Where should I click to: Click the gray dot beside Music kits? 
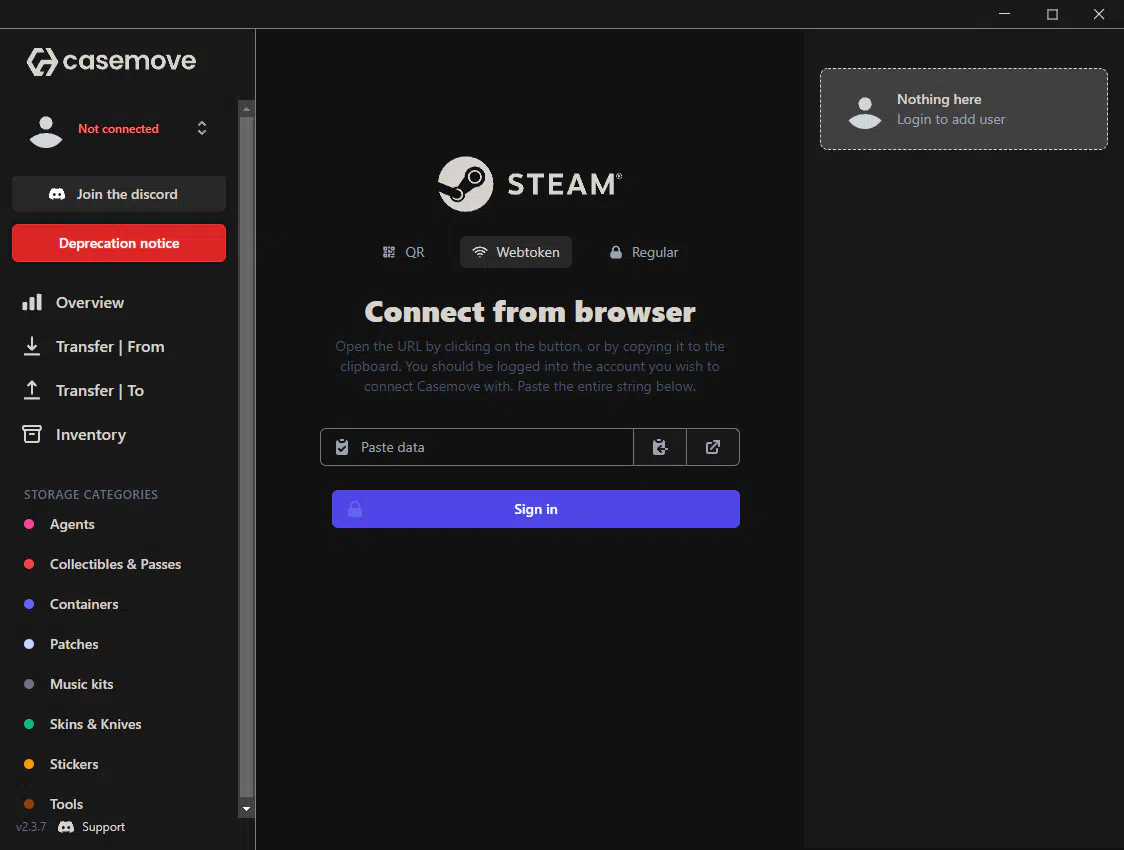[x=29, y=684]
